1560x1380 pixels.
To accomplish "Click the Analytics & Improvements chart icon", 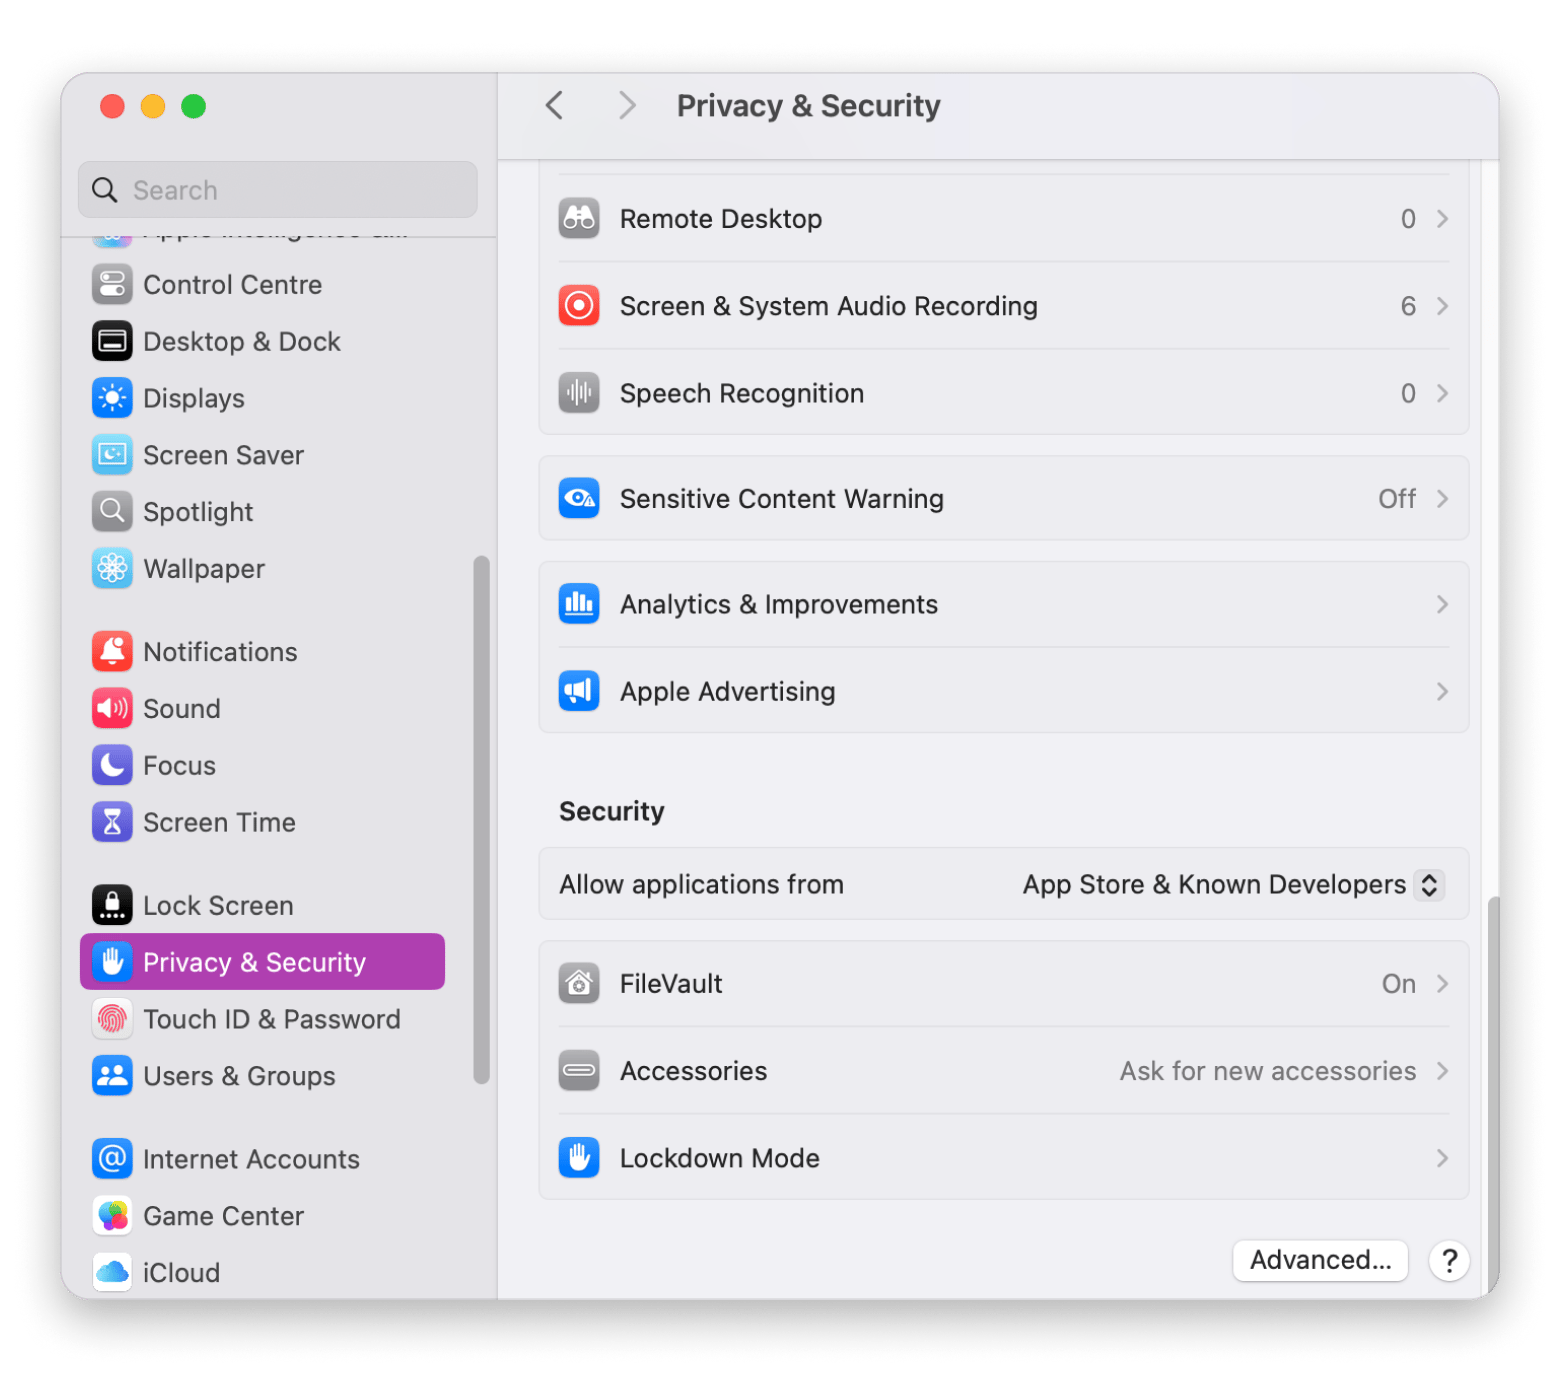I will pyautogui.click(x=579, y=604).
